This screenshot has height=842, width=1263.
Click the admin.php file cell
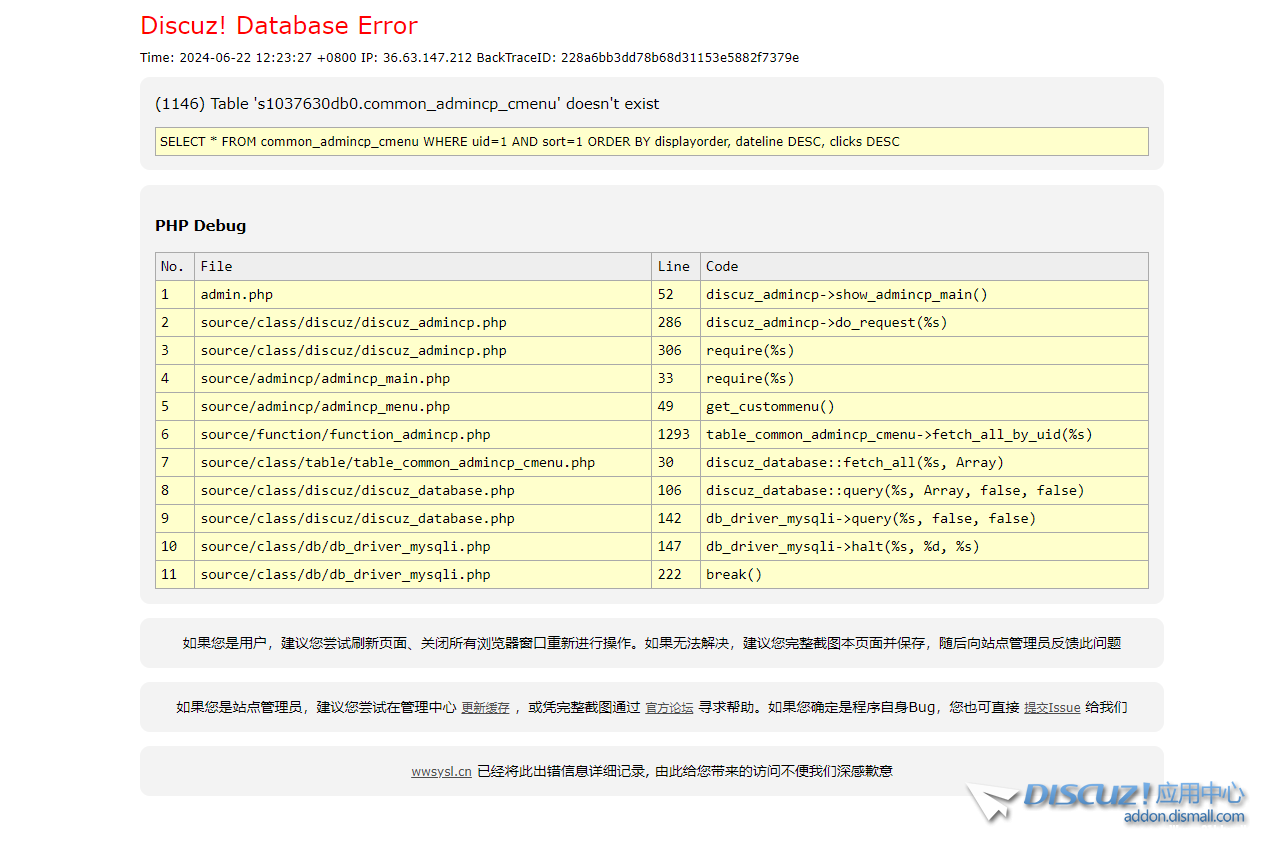(237, 295)
